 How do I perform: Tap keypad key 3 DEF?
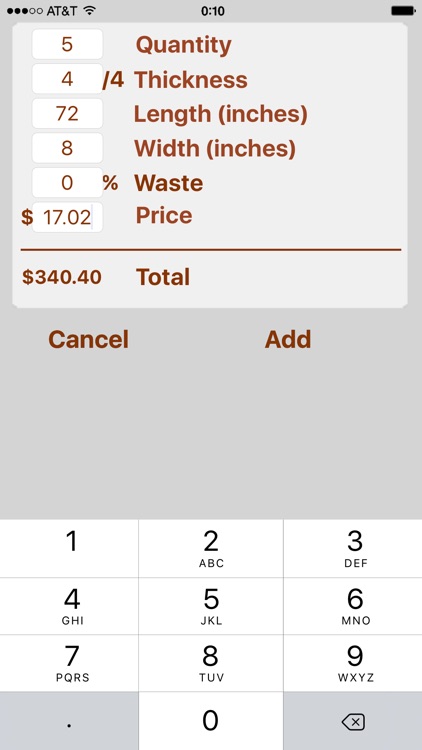pos(353,548)
